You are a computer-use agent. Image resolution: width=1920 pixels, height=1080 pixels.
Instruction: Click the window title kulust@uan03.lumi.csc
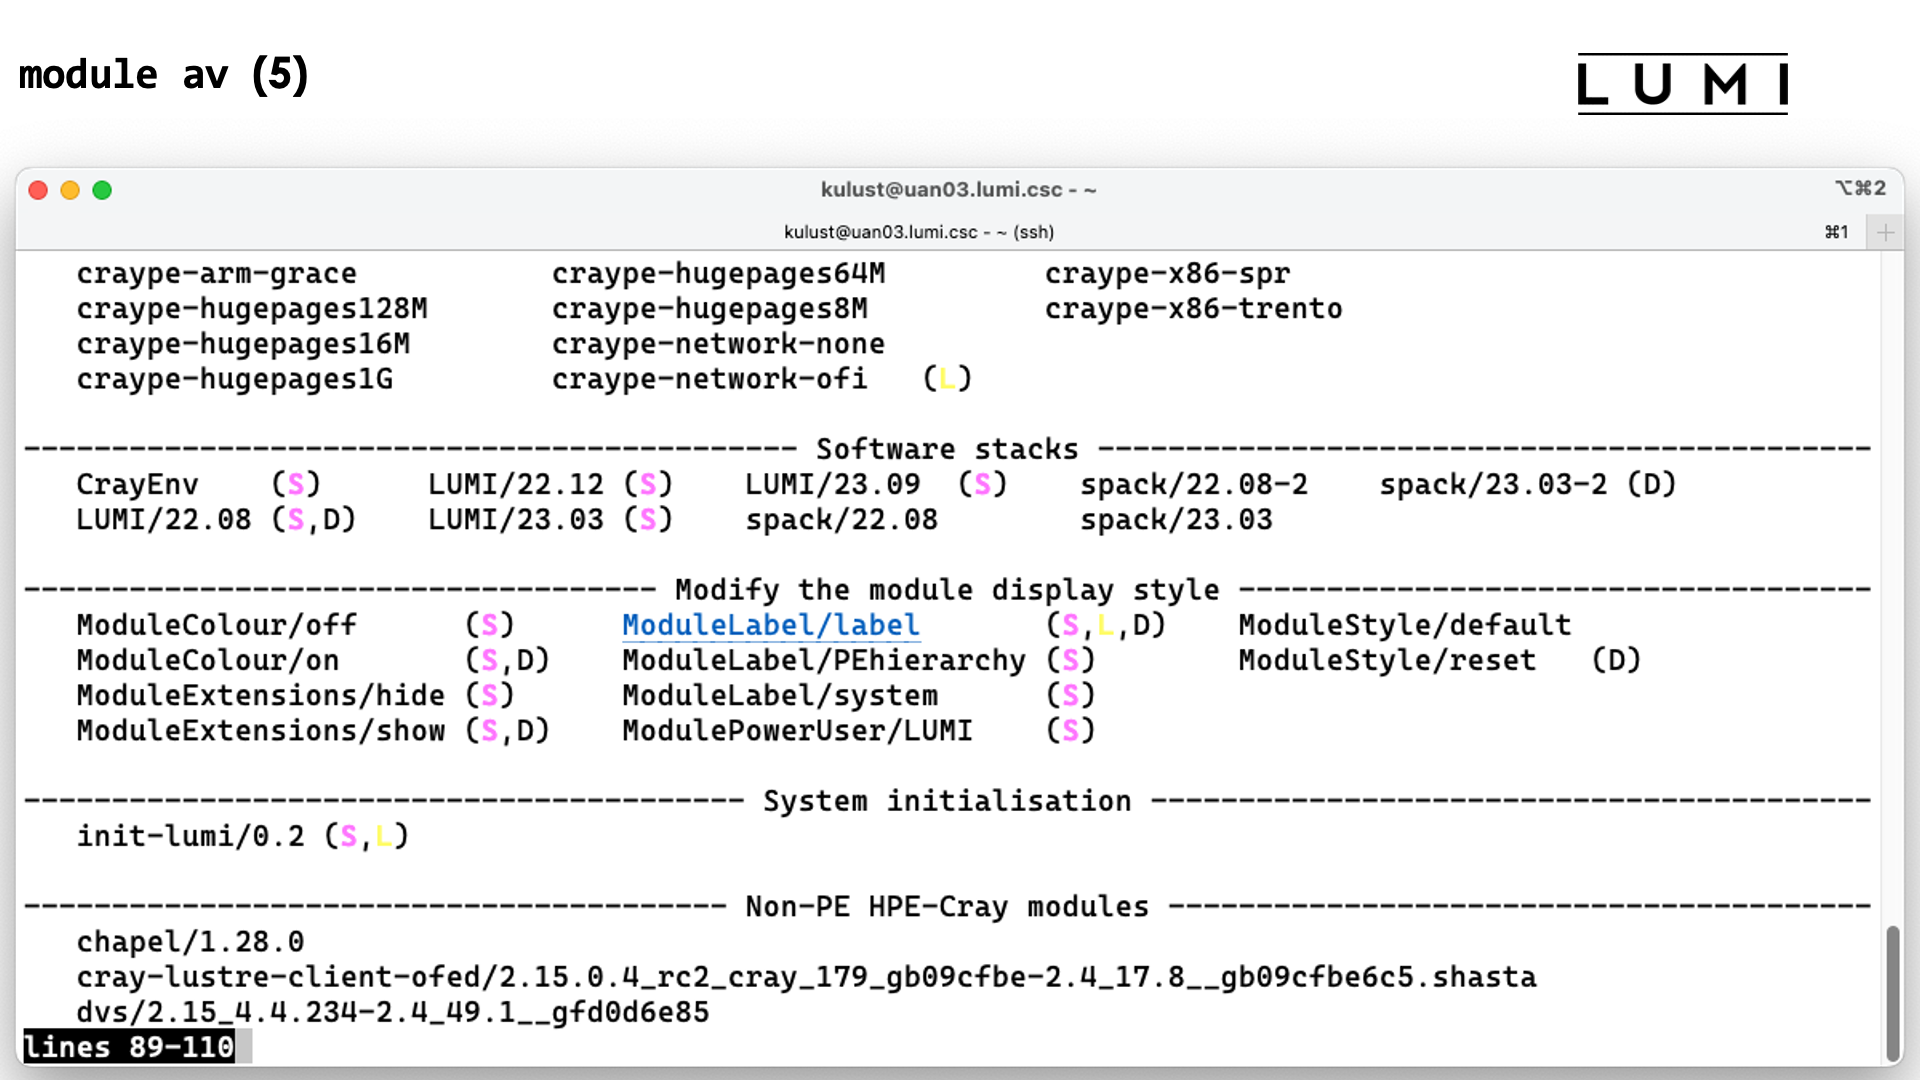pos(958,190)
